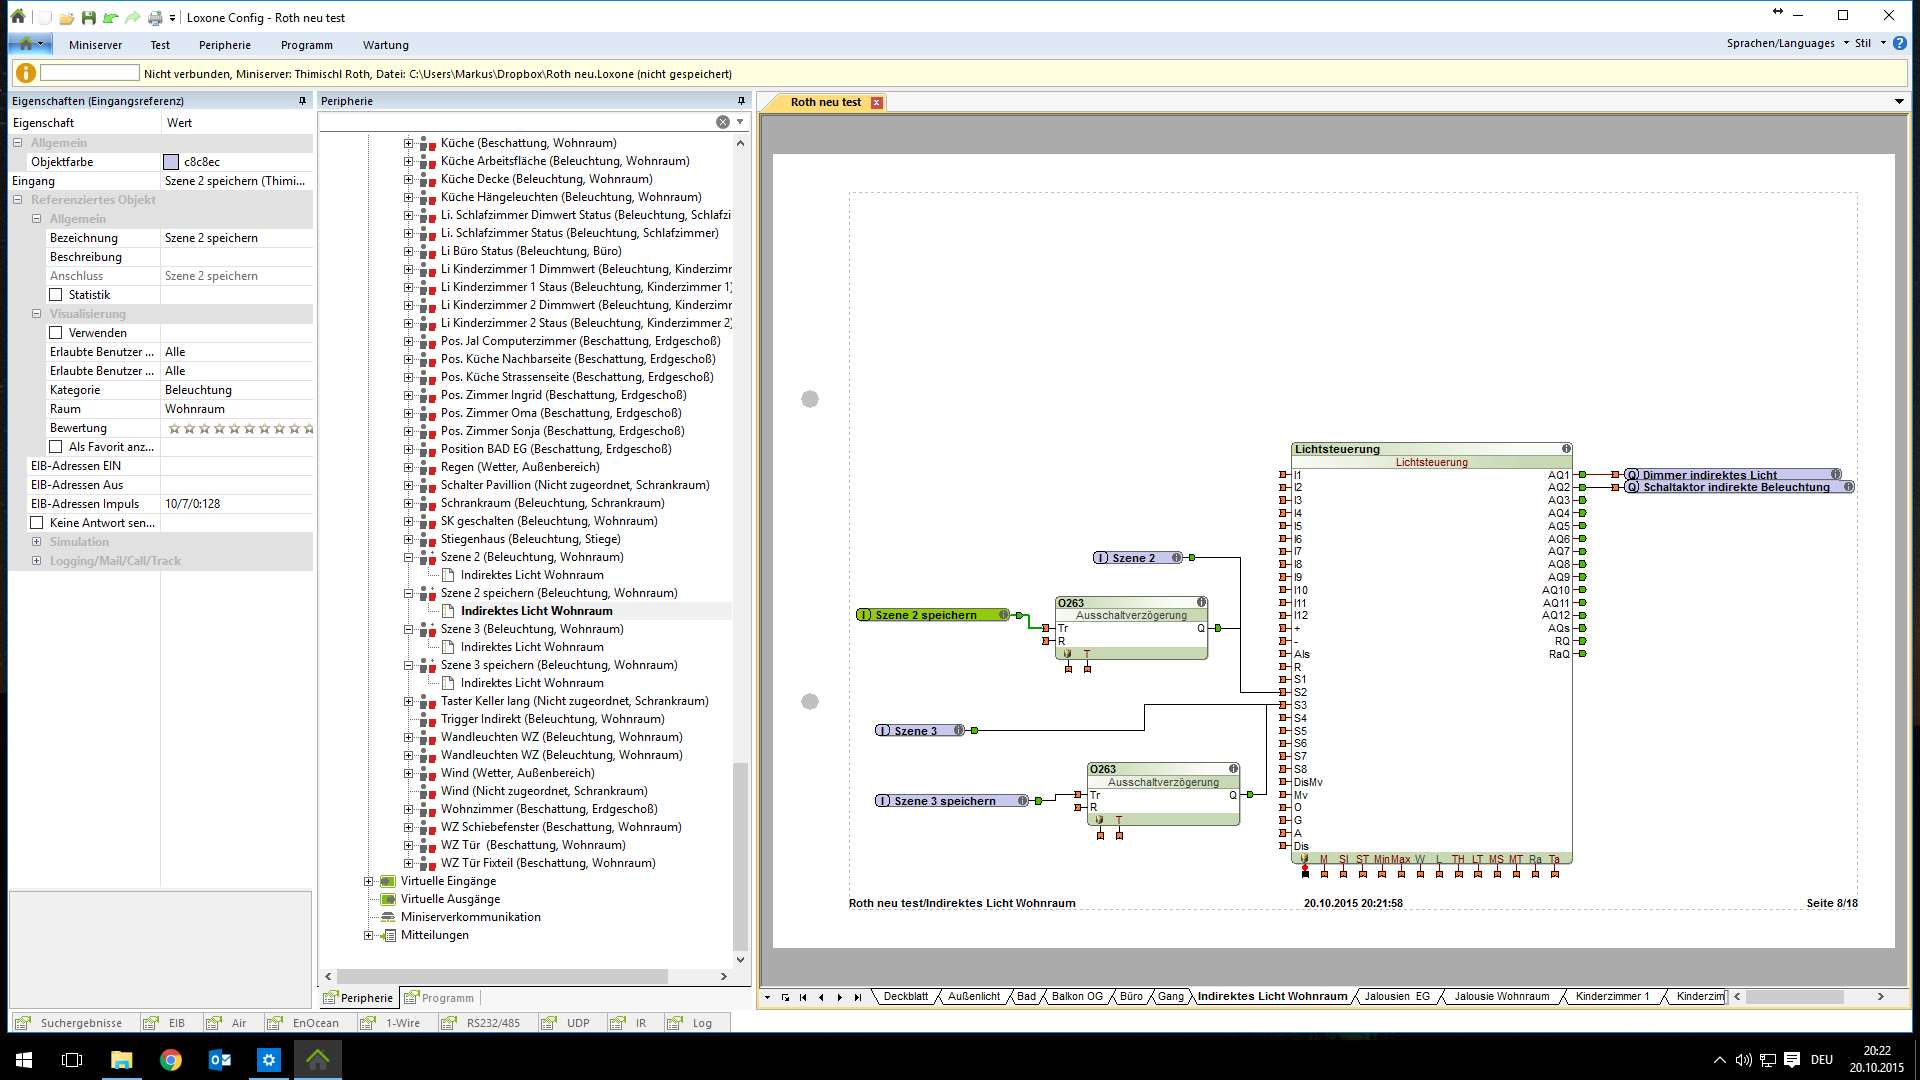Click the print icon in quick access toolbar
1920x1080 pixels.
[154, 17]
